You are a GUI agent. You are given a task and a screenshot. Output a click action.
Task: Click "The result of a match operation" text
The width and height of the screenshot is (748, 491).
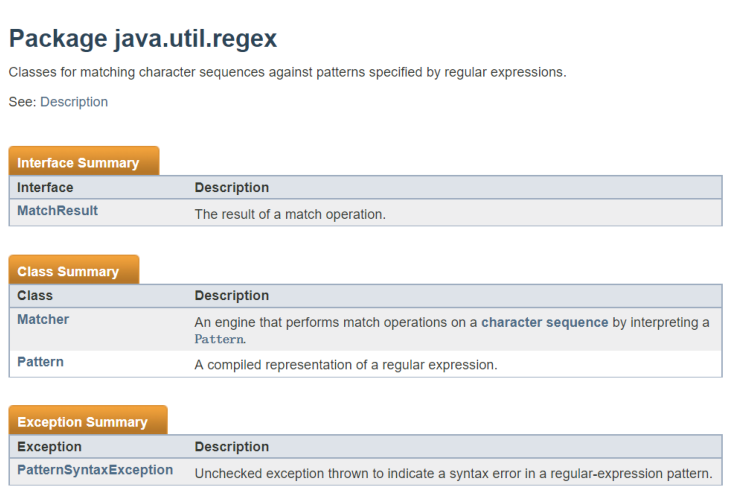point(290,214)
